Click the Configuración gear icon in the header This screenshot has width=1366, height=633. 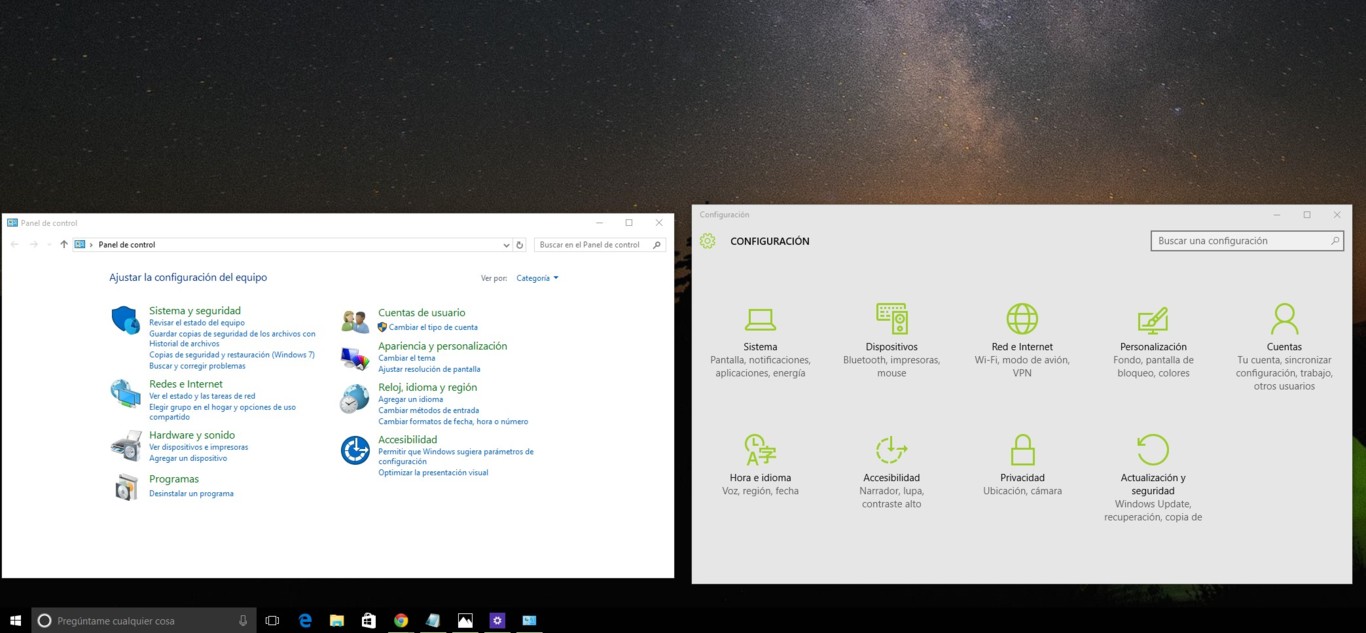[708, 241]
